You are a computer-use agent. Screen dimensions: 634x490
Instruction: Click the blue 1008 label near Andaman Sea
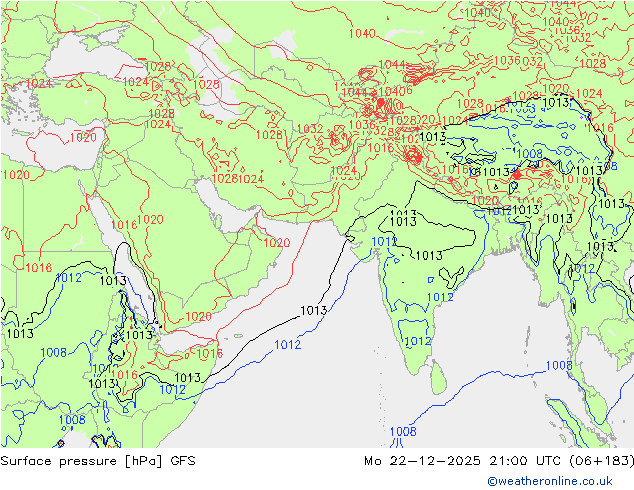[559, 365]
